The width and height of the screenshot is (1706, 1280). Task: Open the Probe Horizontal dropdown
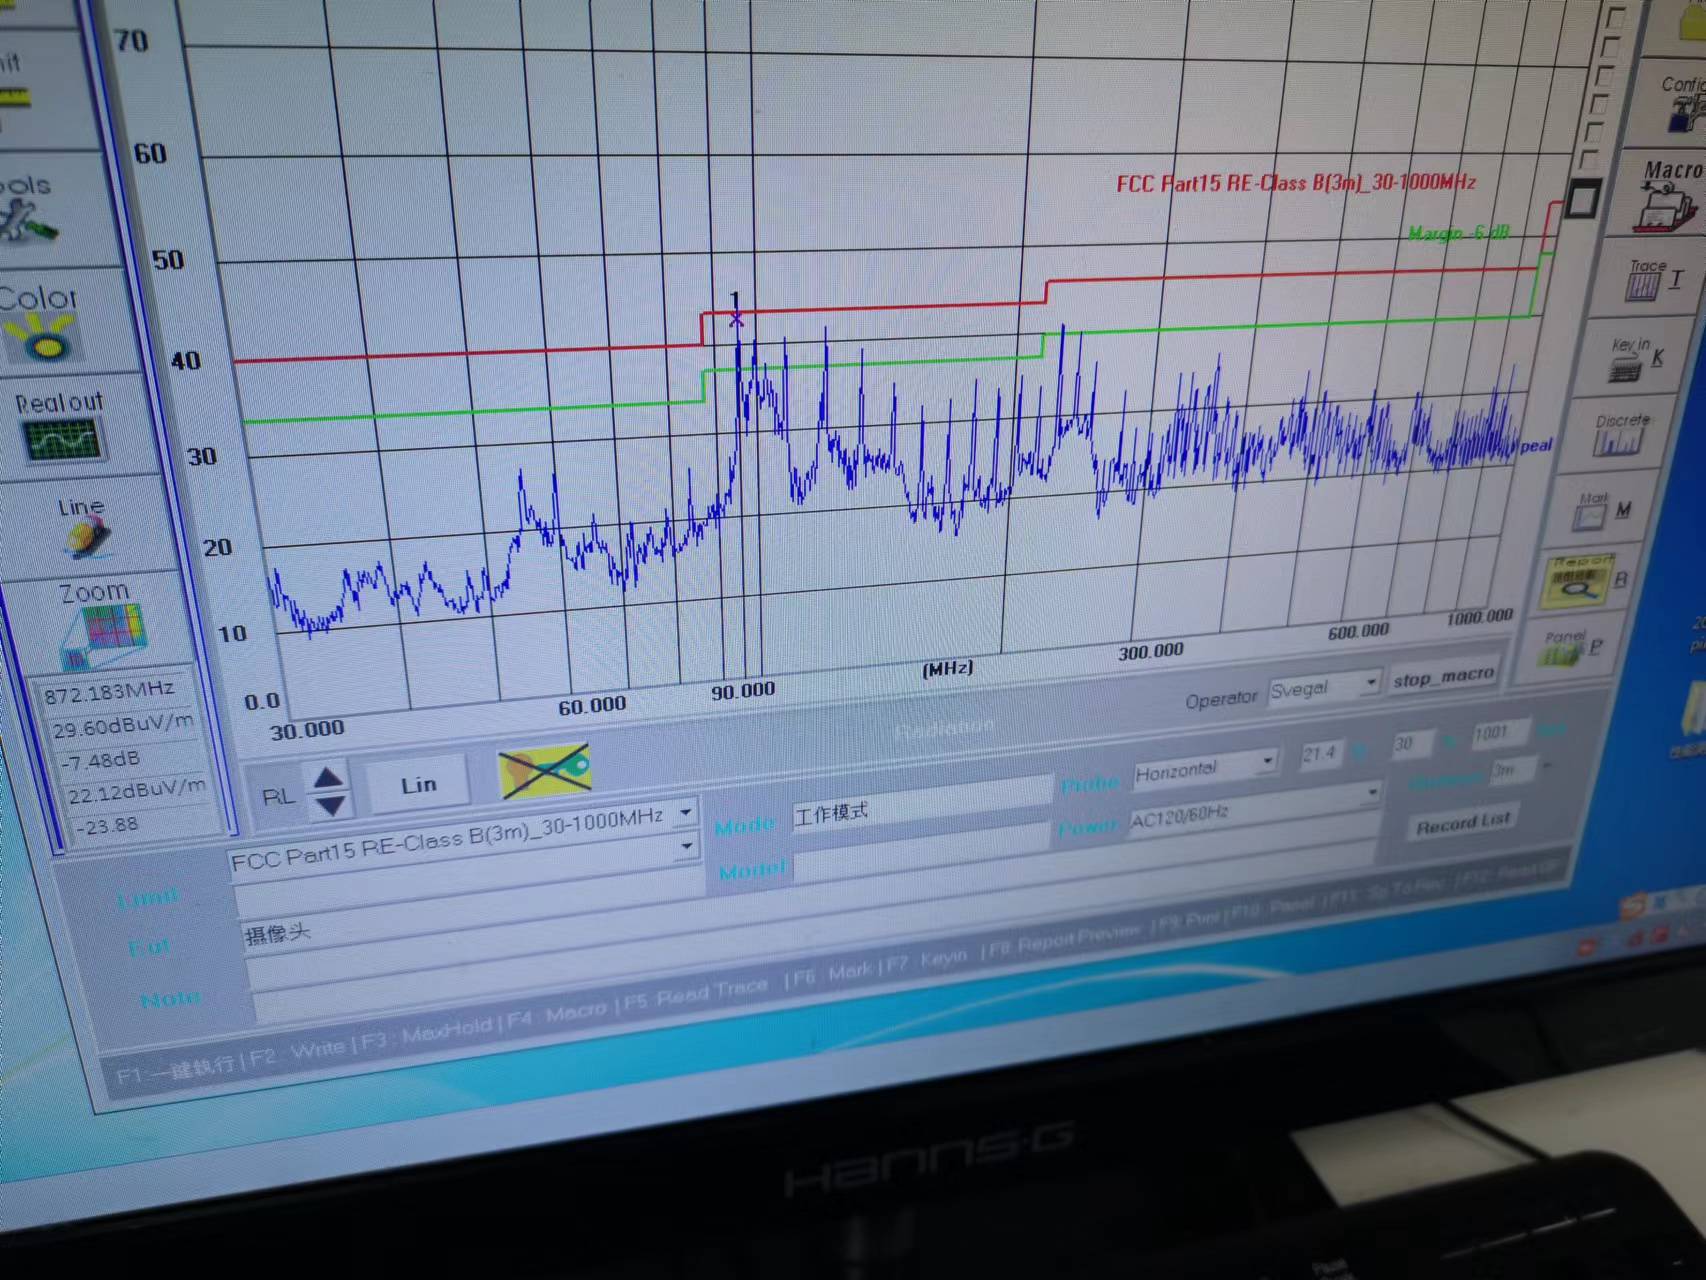[x=1268, y=761]
